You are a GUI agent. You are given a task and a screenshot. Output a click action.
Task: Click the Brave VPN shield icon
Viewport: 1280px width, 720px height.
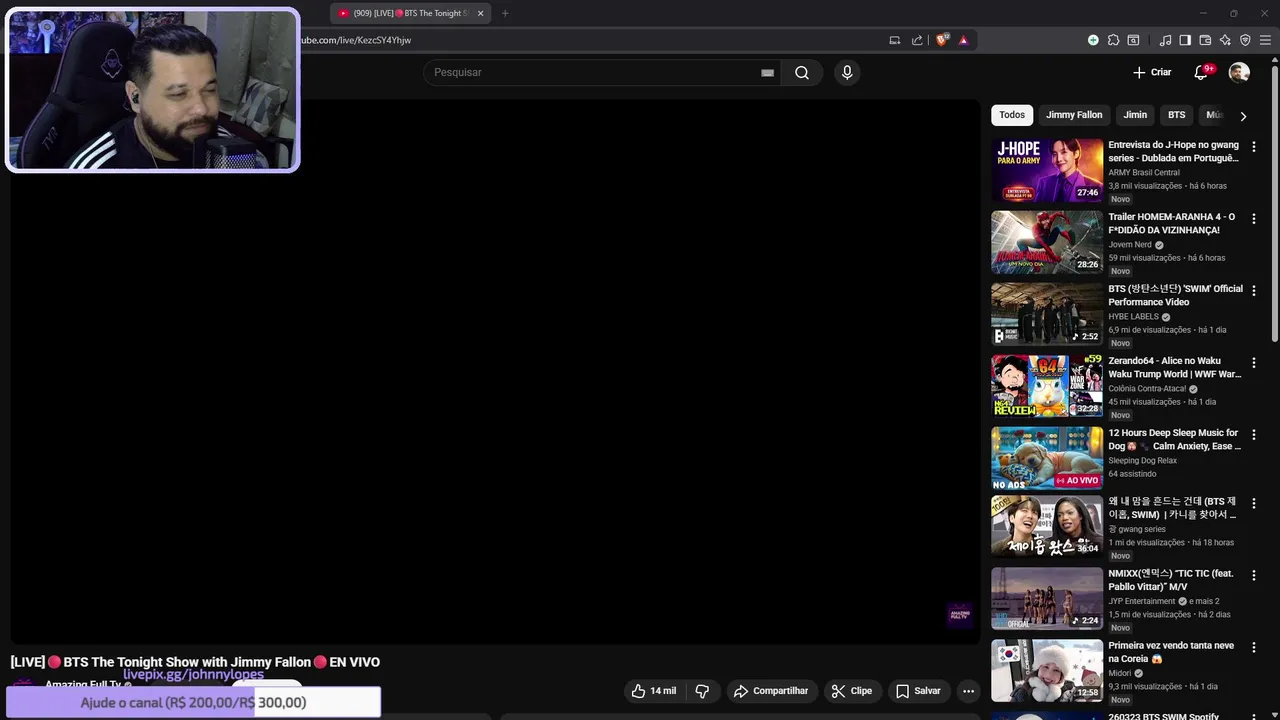point(1245,40)
